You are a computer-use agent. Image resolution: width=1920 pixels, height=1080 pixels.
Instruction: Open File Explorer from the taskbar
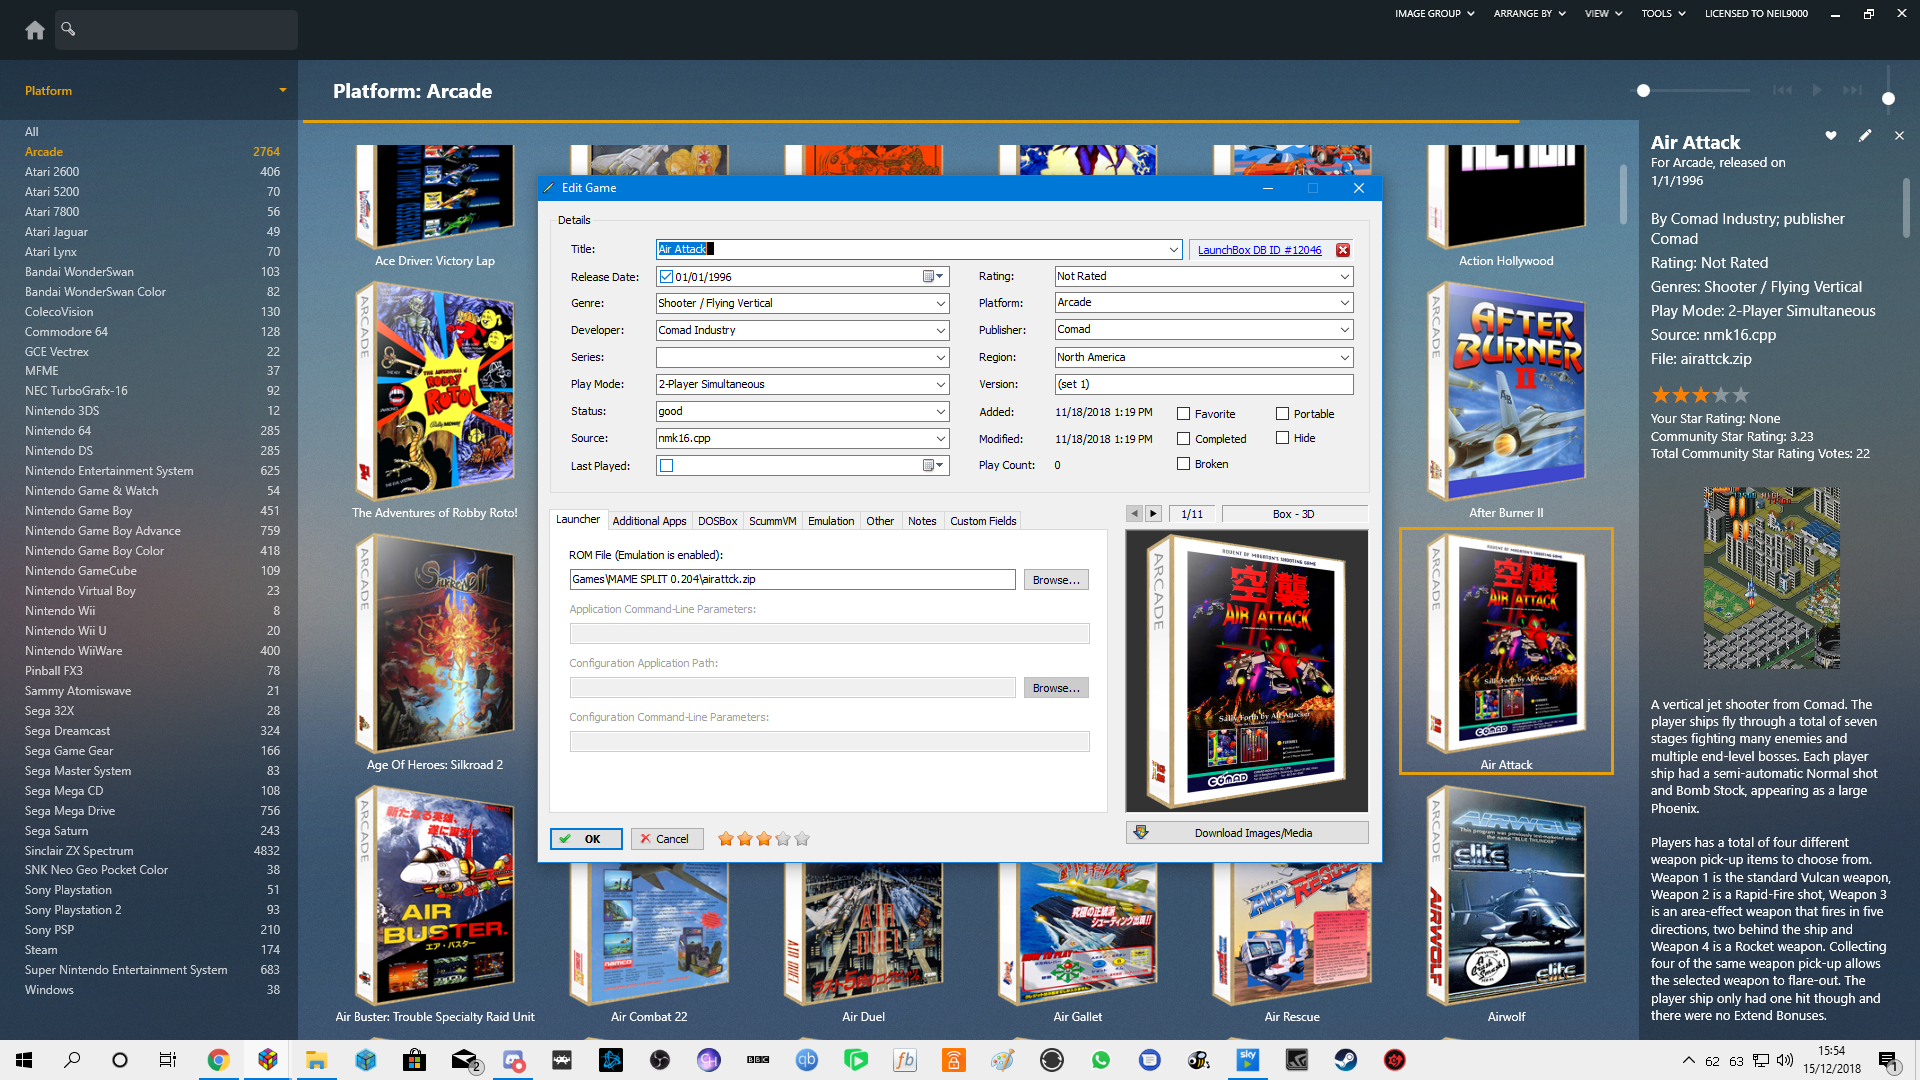pos(316,1060)
